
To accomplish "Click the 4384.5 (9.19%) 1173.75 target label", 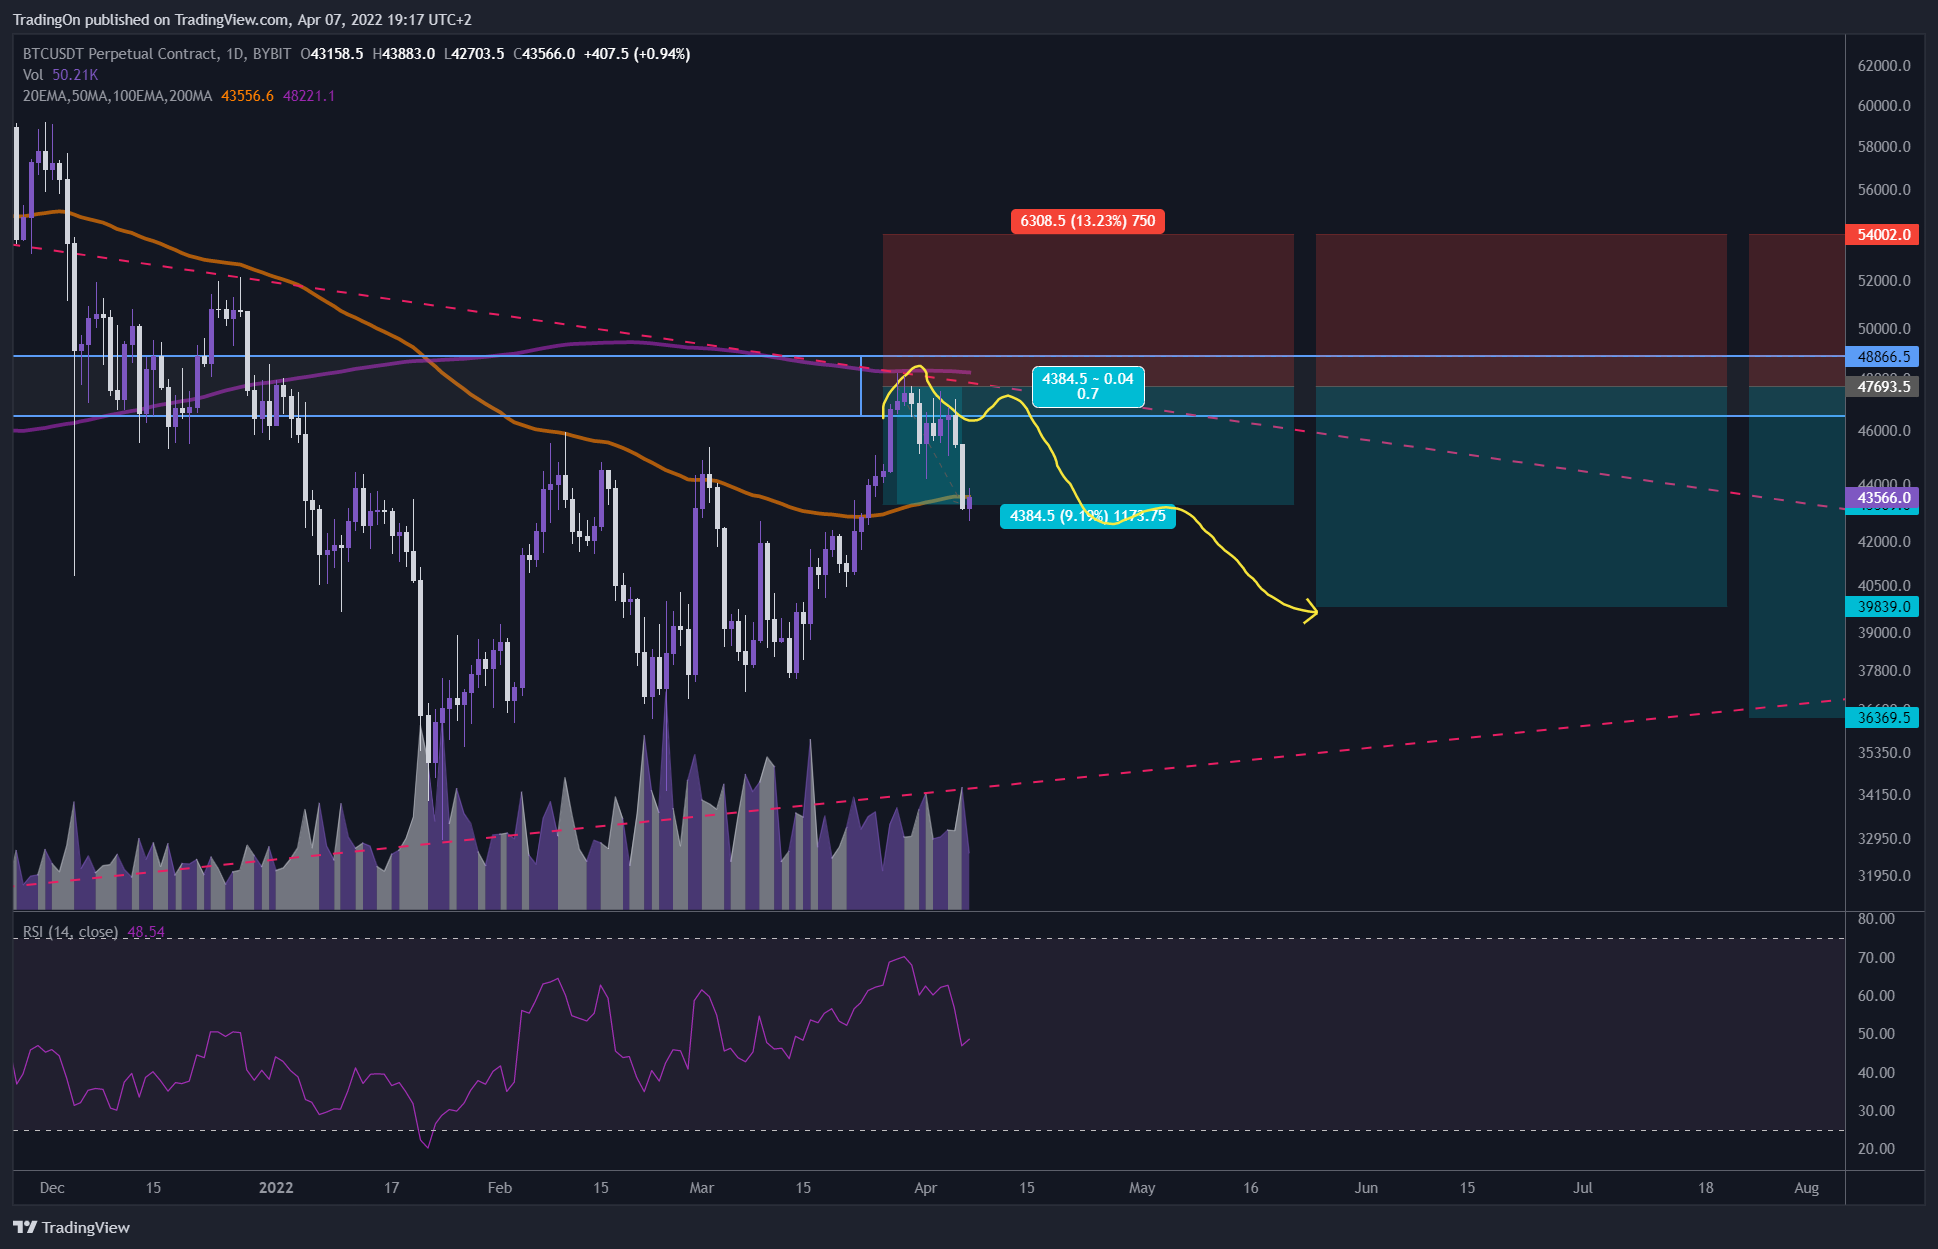I will [1088, 516].
